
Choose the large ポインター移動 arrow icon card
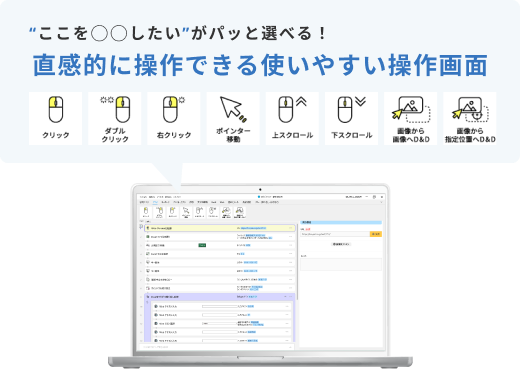233,119
